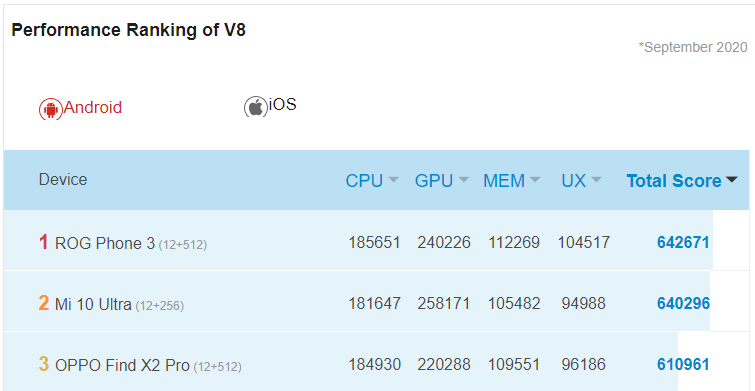Click the CPU column header label
This screenshot has height=391, width=755.
point(364,181)
